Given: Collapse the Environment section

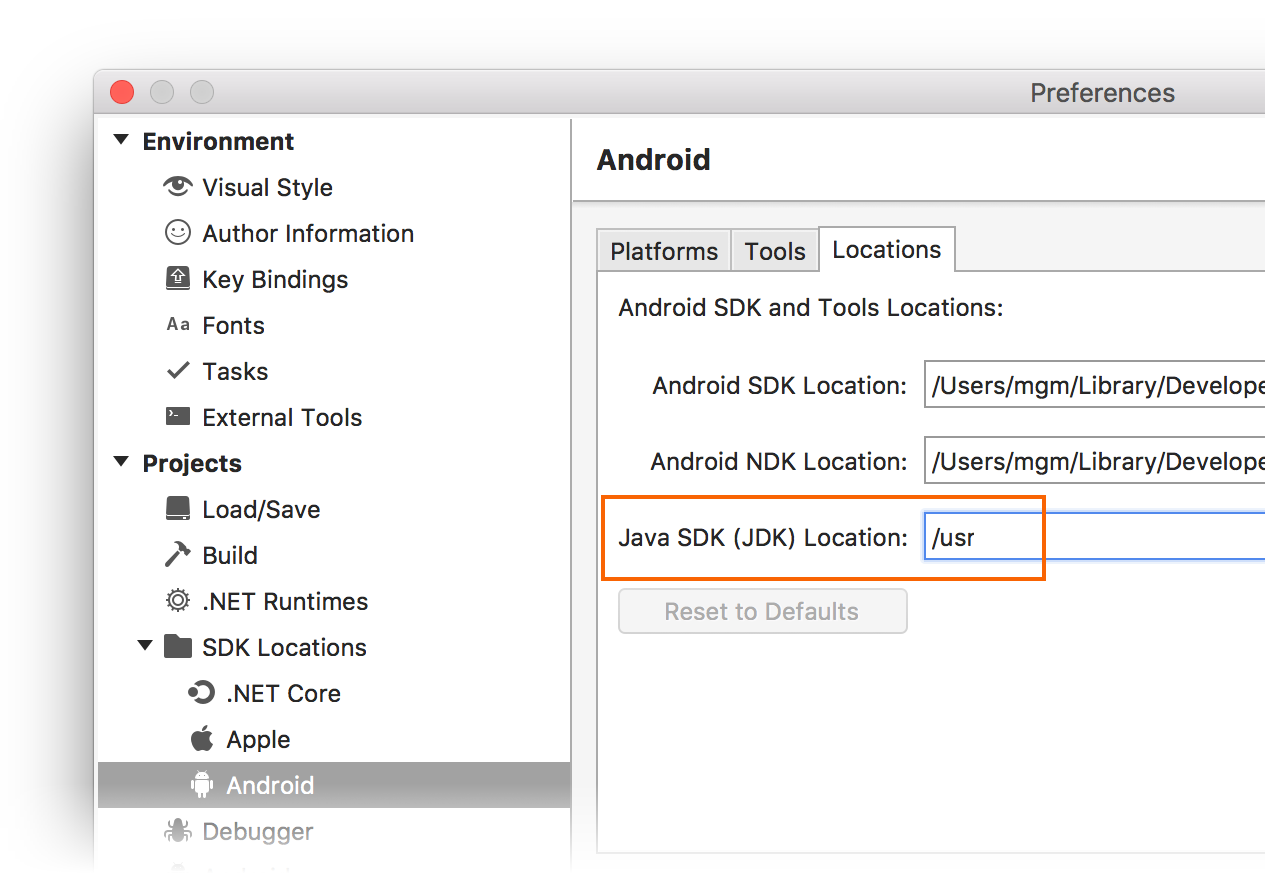Looking at the screenshot, I should point(121,140).
